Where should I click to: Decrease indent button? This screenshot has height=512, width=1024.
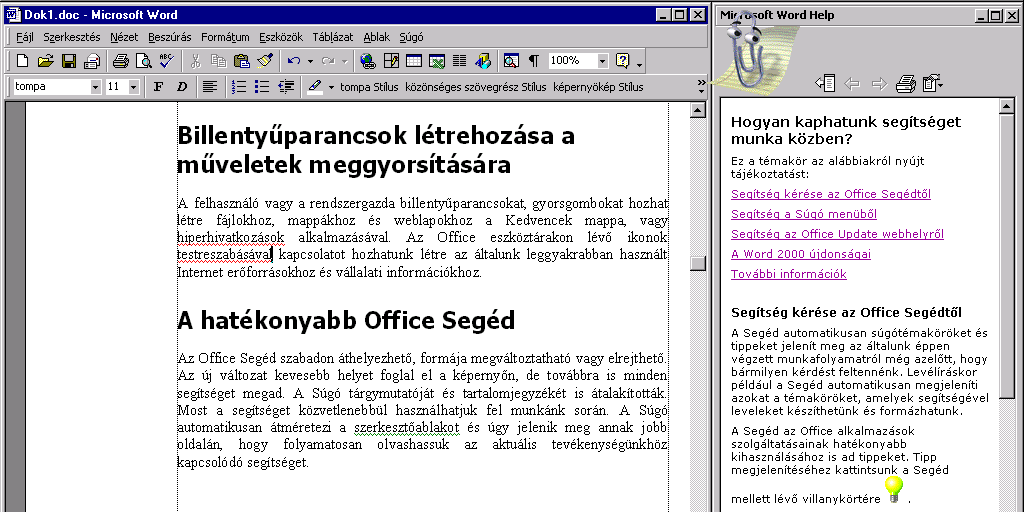[285, 87]
